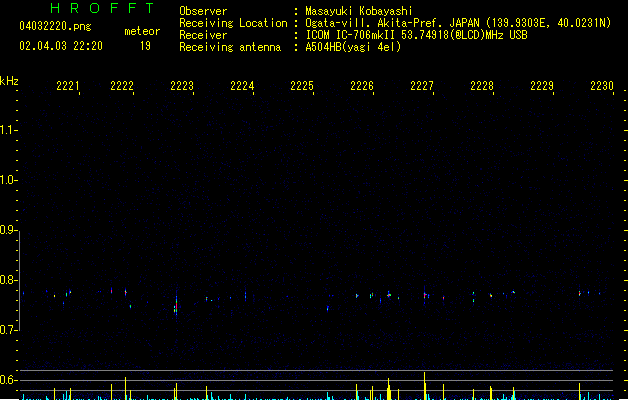
Task: Click time marker 2230
Action: coord(602,86)
